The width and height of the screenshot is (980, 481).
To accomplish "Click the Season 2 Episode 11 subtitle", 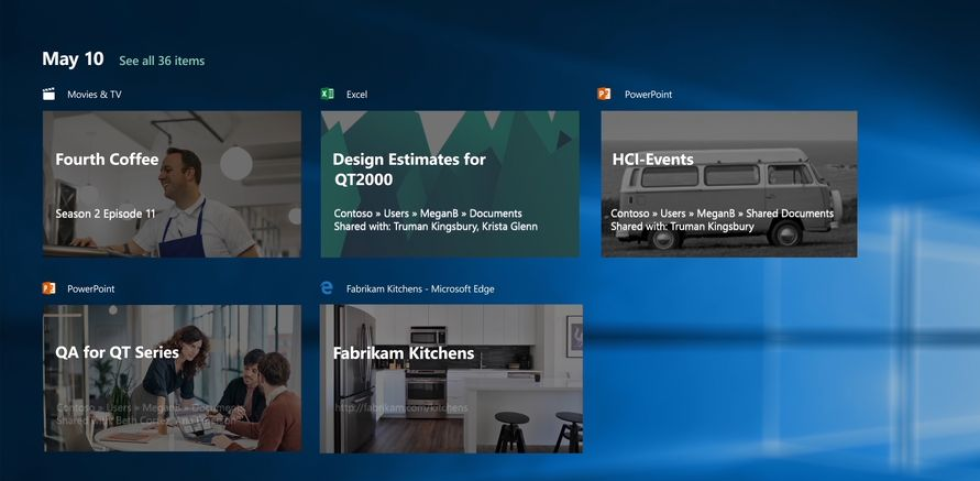I will coord(105,214).
